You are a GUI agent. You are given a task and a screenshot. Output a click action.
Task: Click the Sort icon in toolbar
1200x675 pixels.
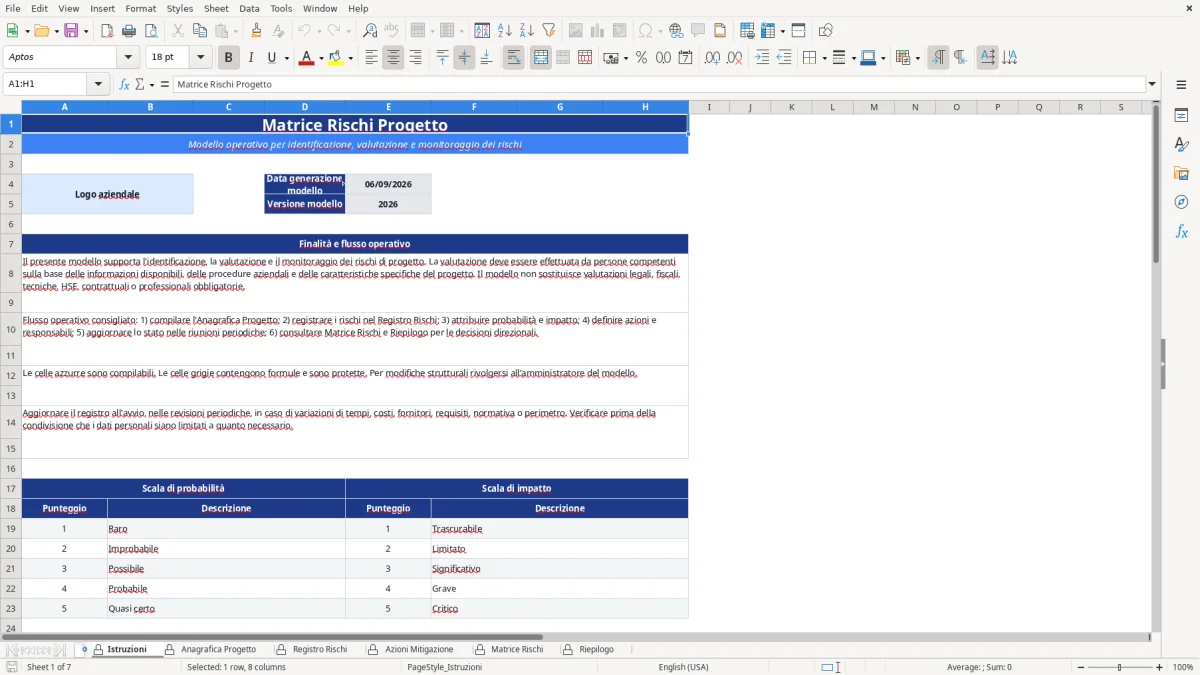482,31
